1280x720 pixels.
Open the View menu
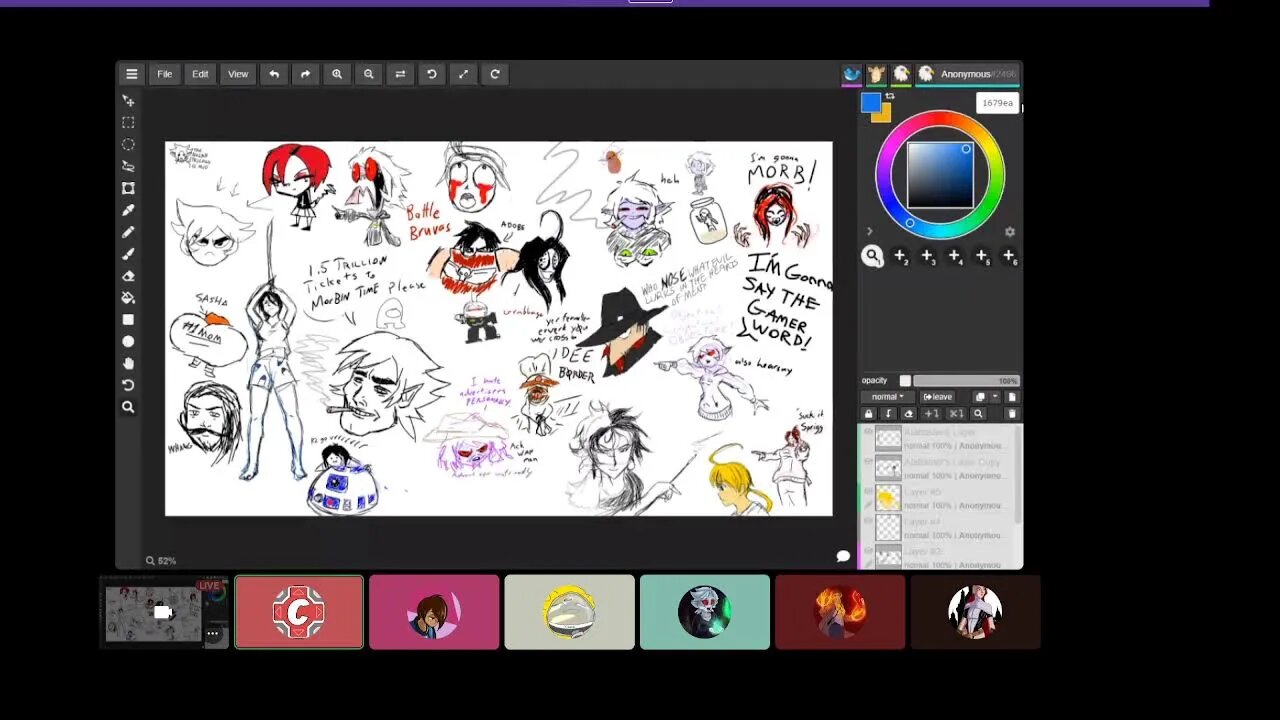[x=238, y=74]
